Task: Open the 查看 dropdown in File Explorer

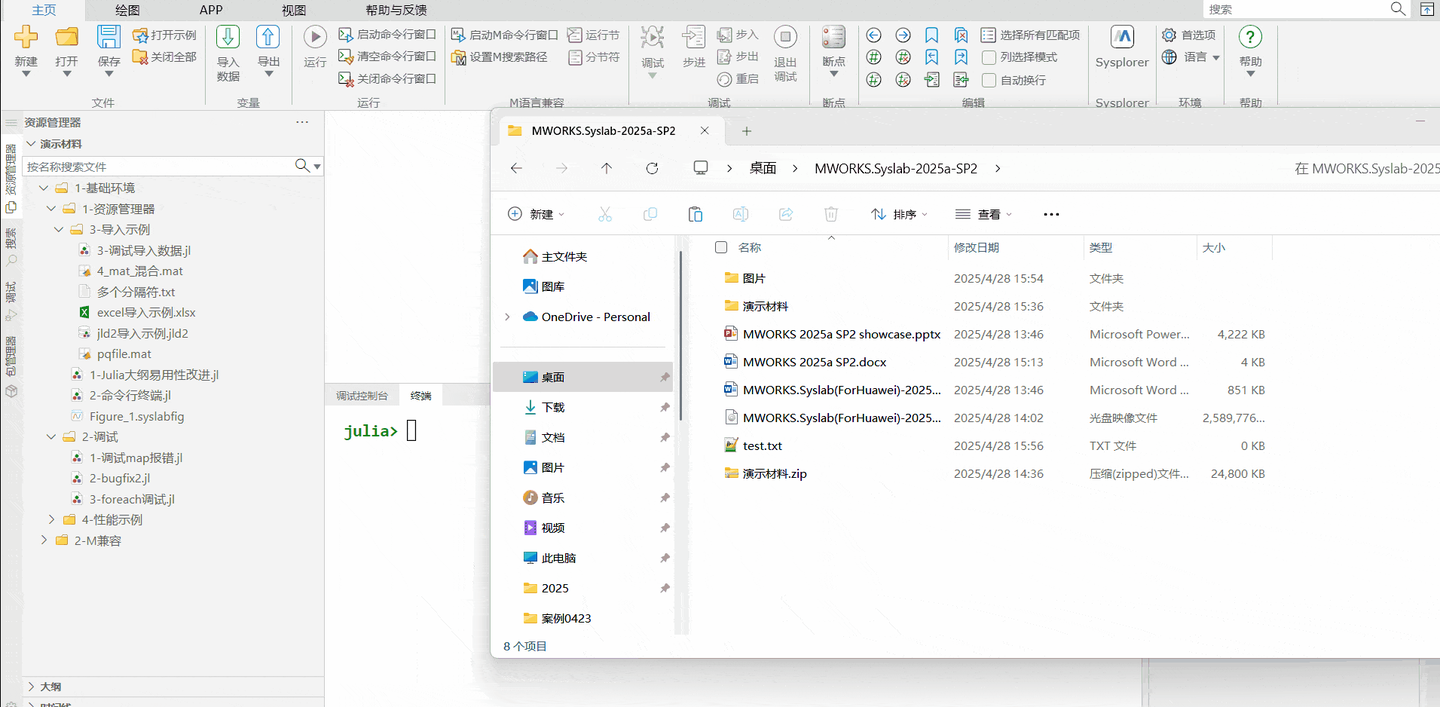Action: click(984, 214)
